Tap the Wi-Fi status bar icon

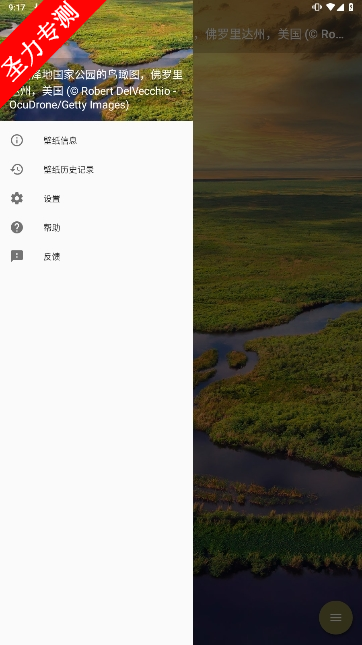tap(330, 7)
